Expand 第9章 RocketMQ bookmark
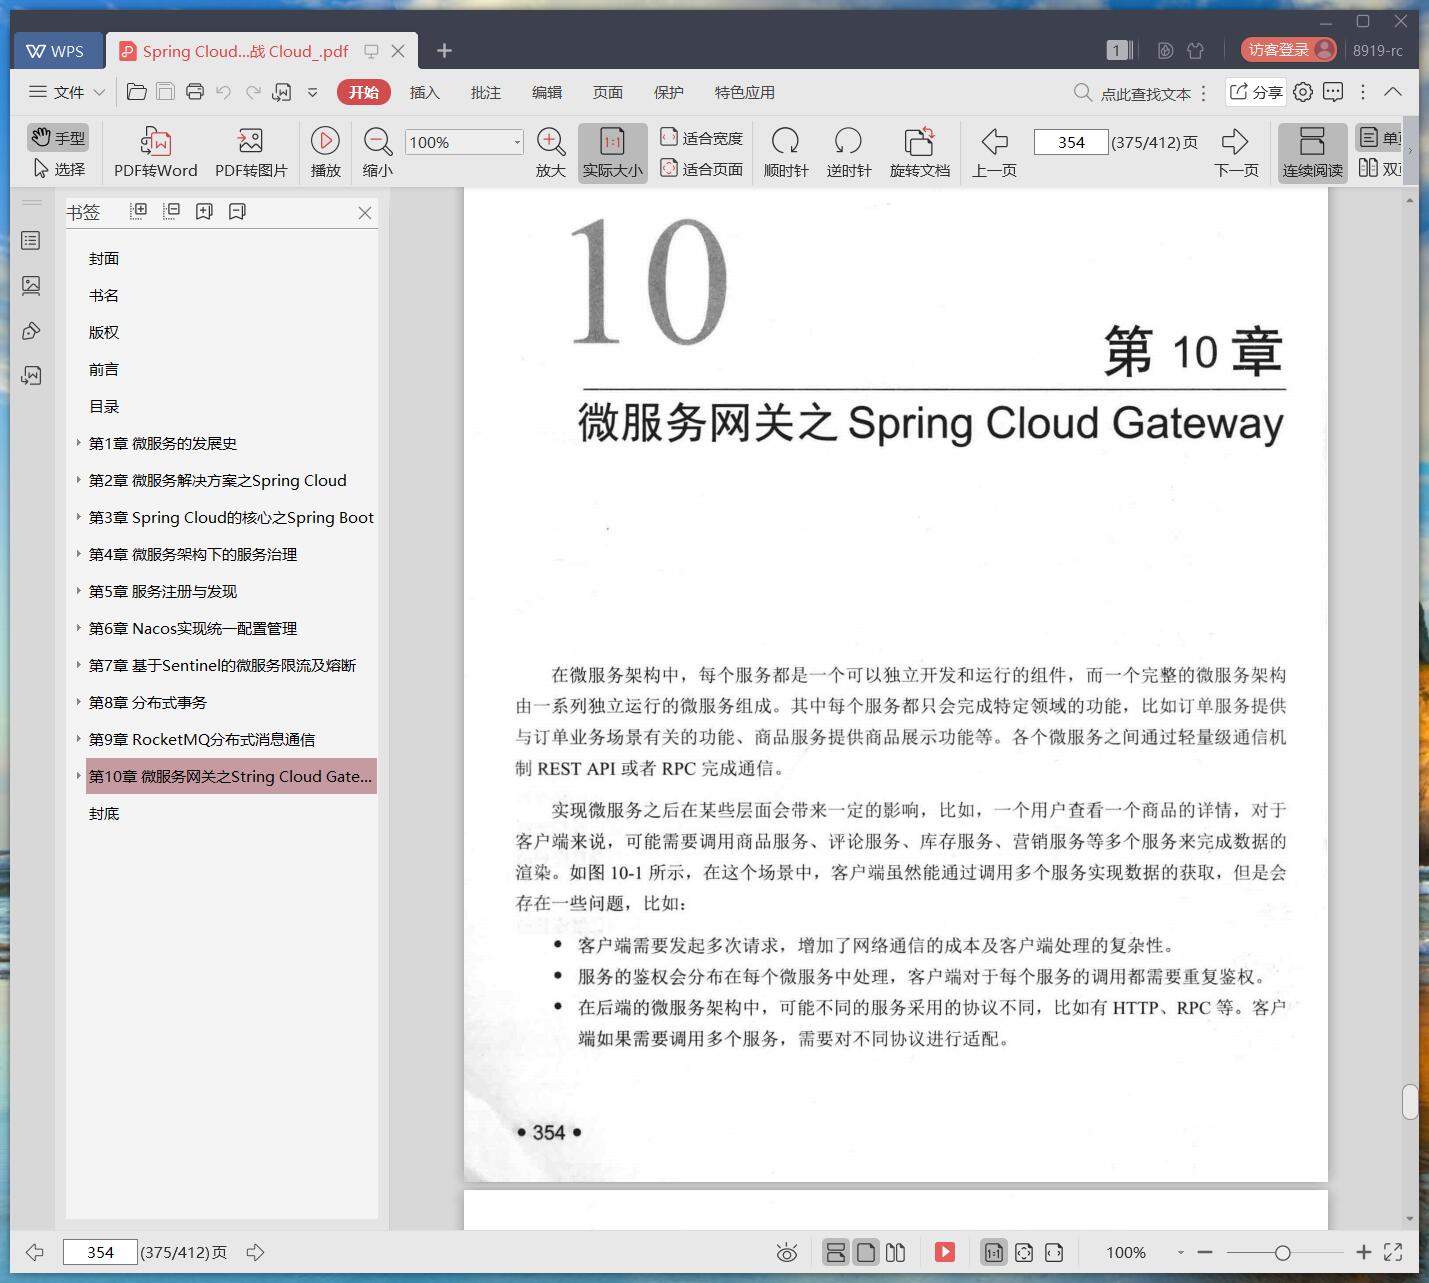The image size is (1429, 1283). tap(79, 738)
